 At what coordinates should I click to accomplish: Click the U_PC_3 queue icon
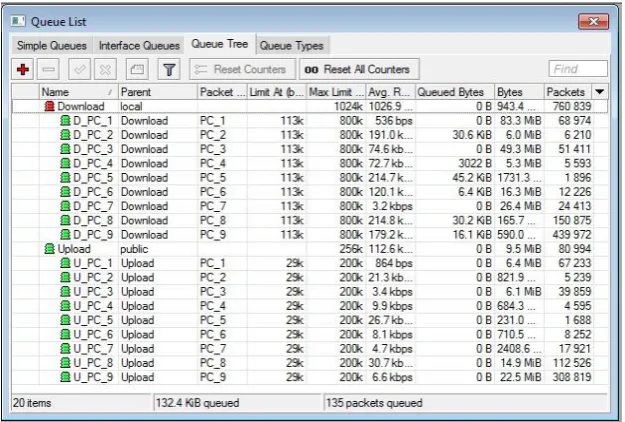pyautogui.click(x=65, y=292)
